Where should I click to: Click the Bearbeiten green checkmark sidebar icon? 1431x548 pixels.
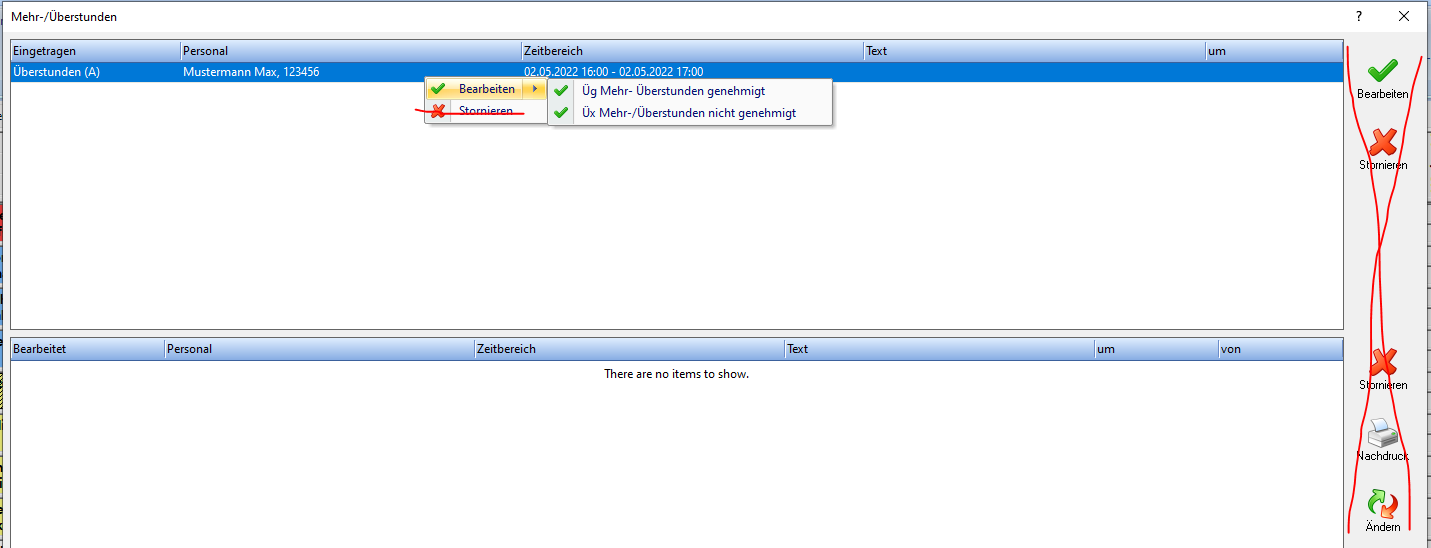[x=1382, y=72]
